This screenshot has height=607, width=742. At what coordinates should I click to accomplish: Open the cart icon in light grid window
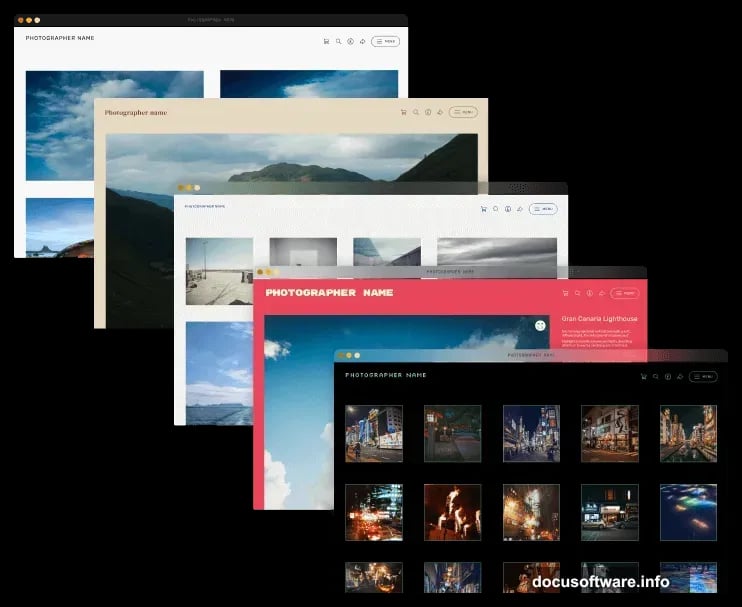[484, 209]
